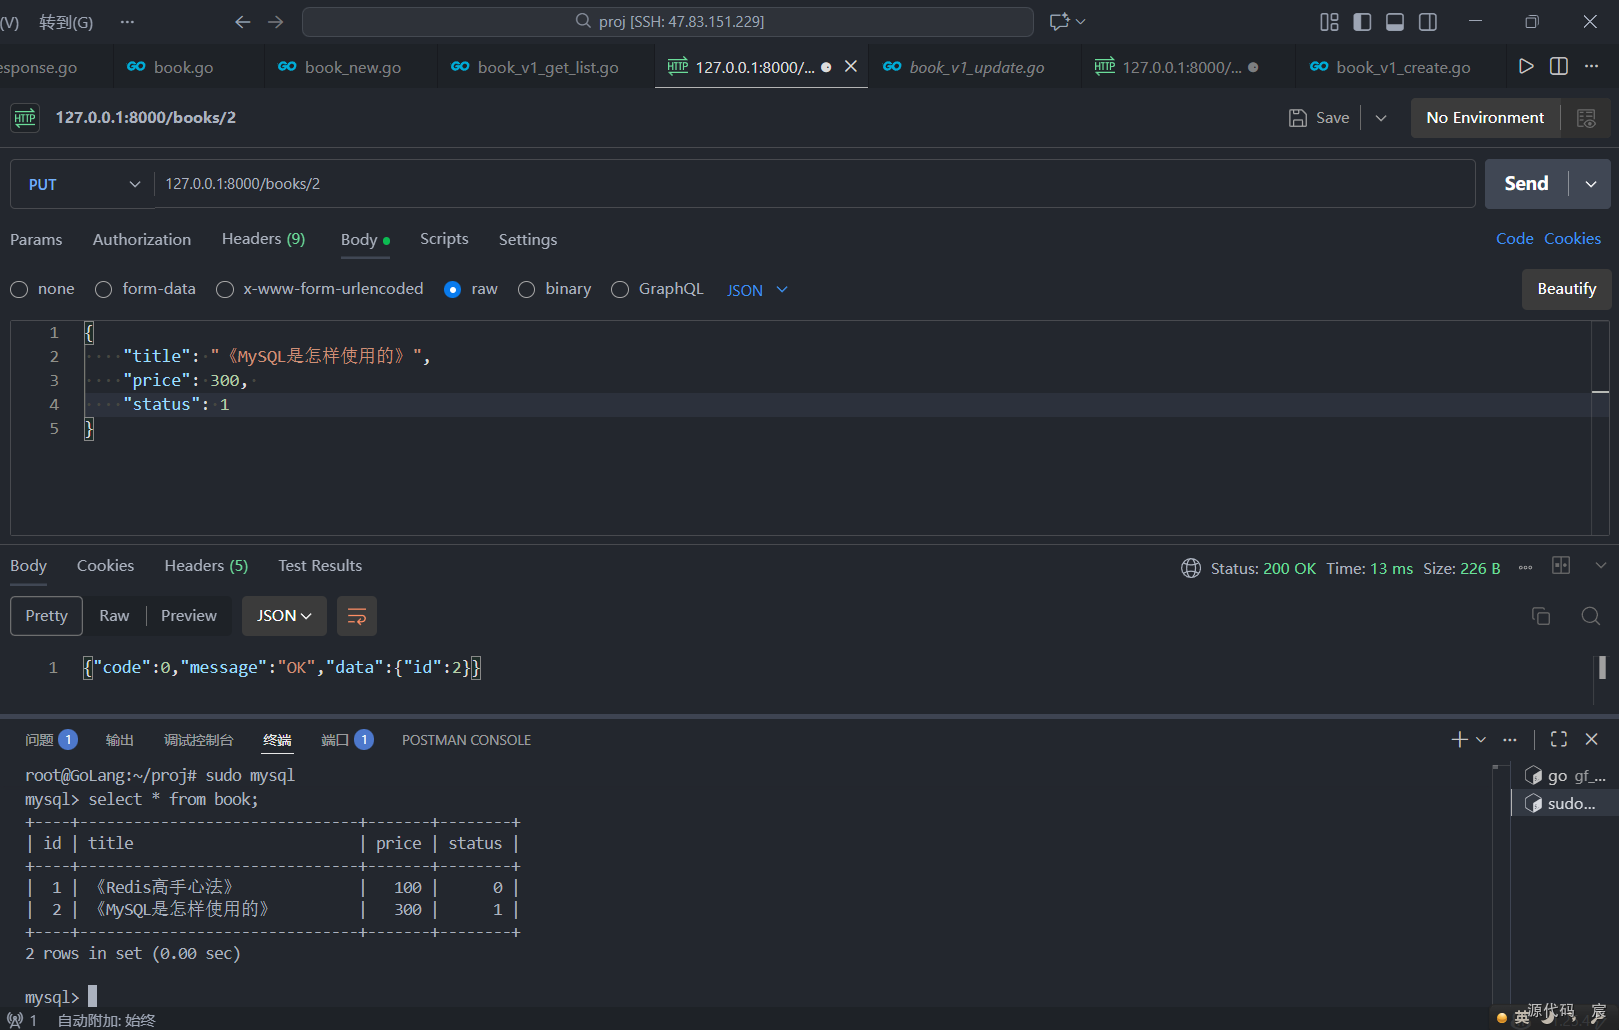Open the PUT method dropdown

[x=83, y=184]
